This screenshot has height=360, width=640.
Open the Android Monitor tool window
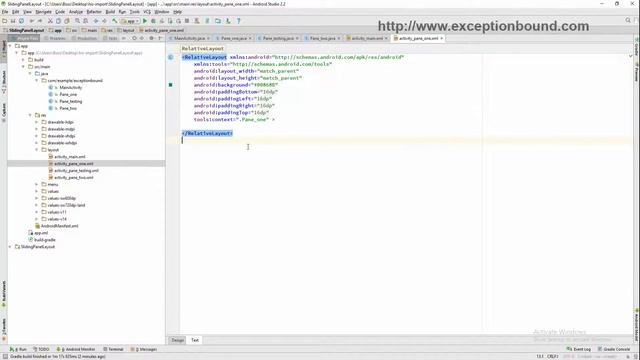pyautogui.click(x=76, y=349)
